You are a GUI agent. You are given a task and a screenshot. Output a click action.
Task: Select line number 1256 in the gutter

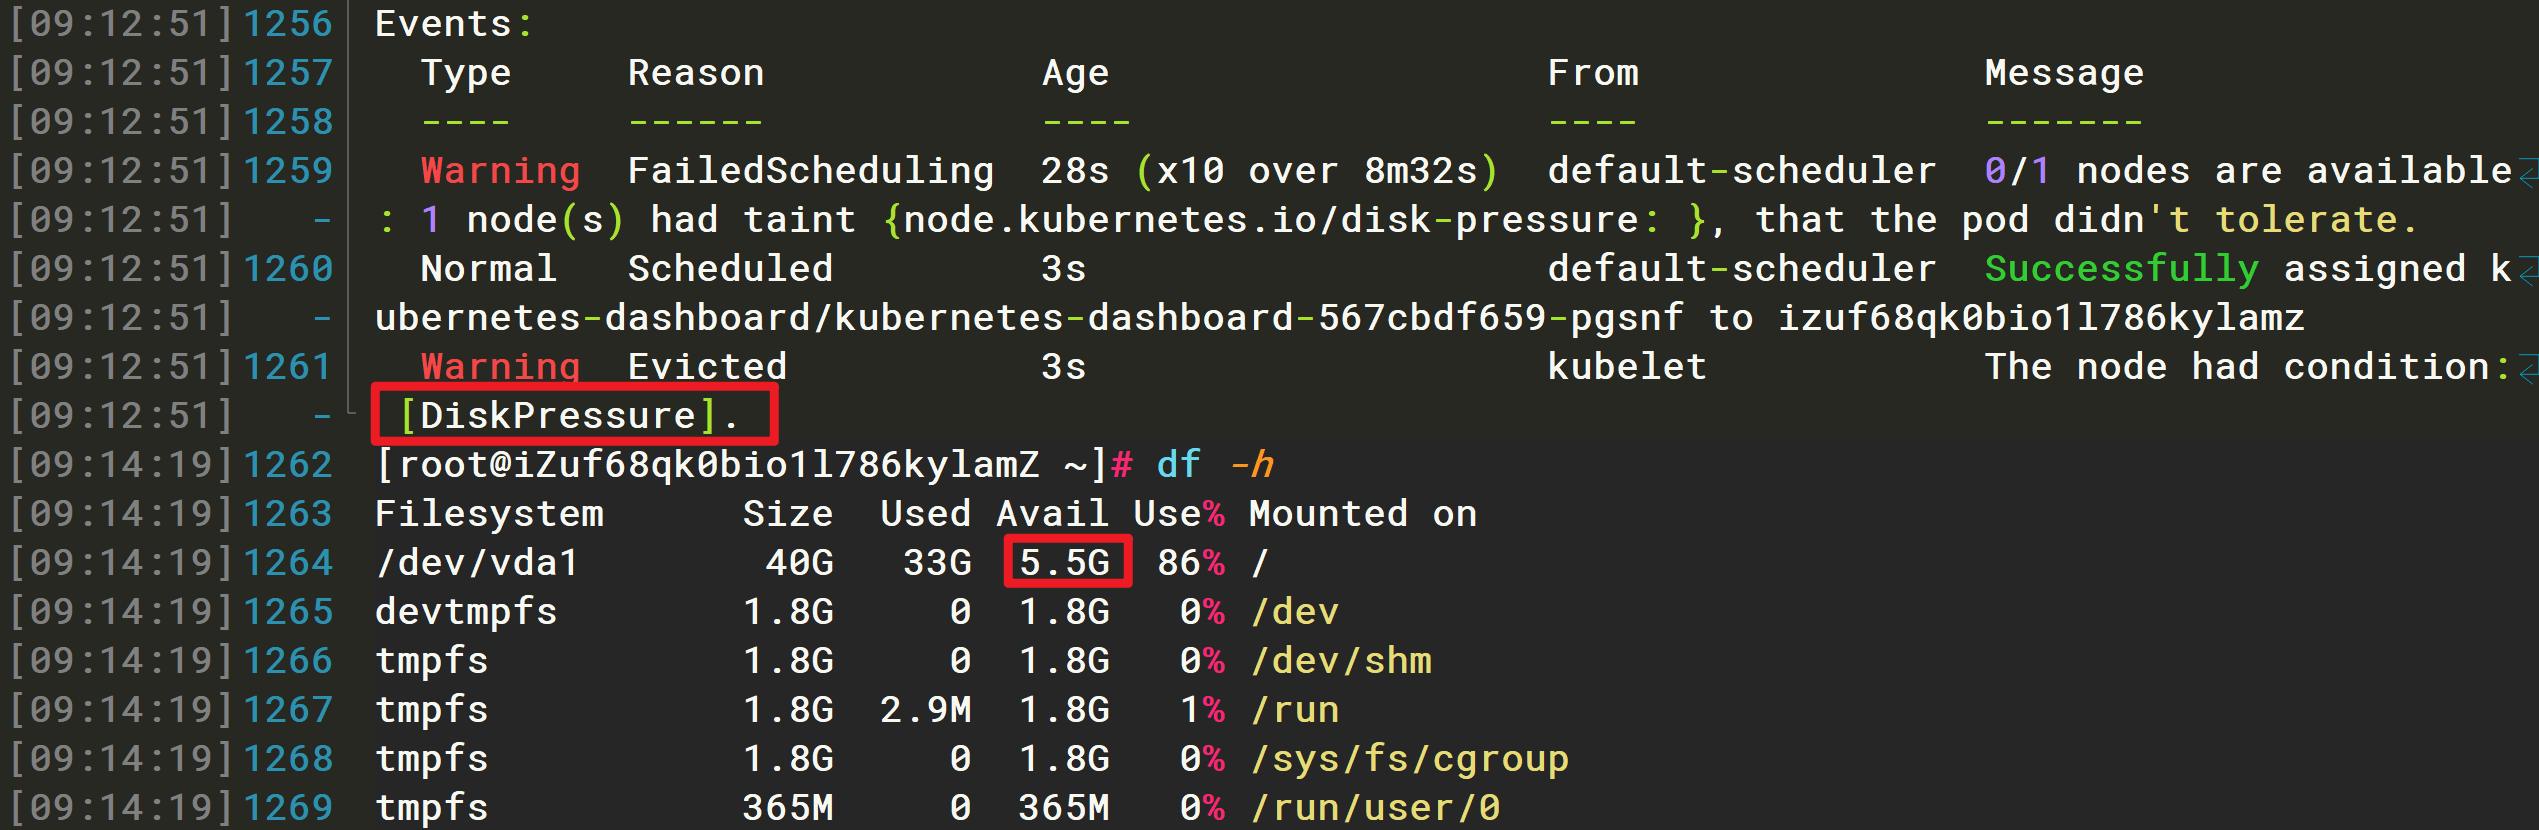coord(288,24)
